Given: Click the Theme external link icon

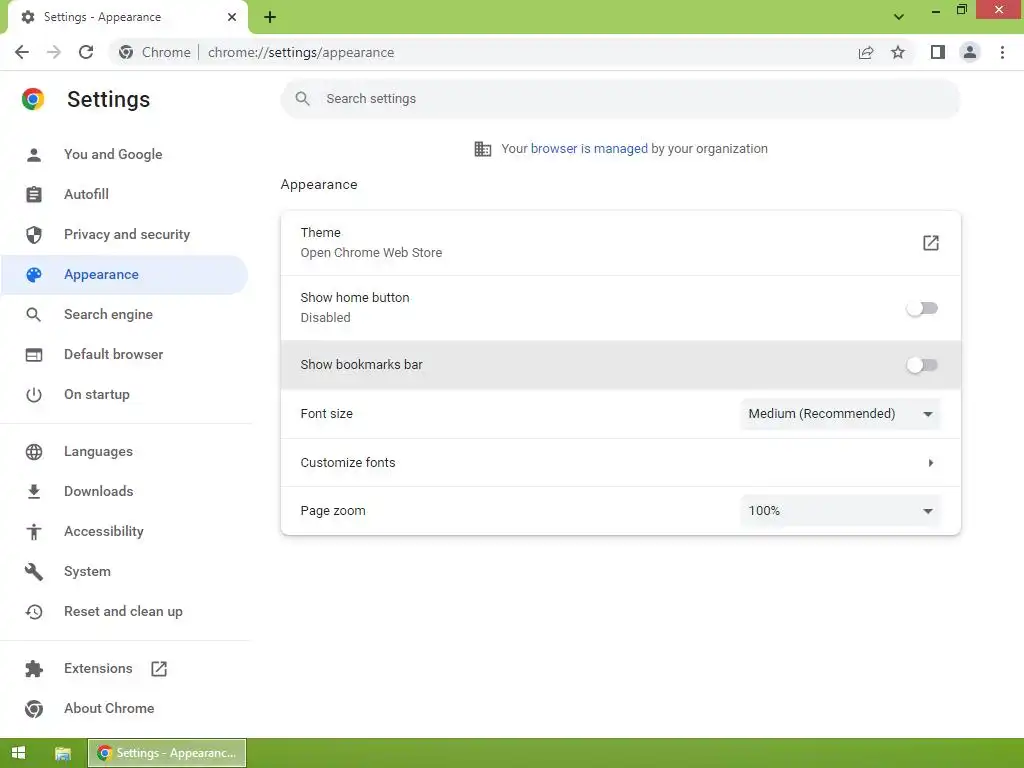Looking at the screenshot, I should tap(931, 243).
